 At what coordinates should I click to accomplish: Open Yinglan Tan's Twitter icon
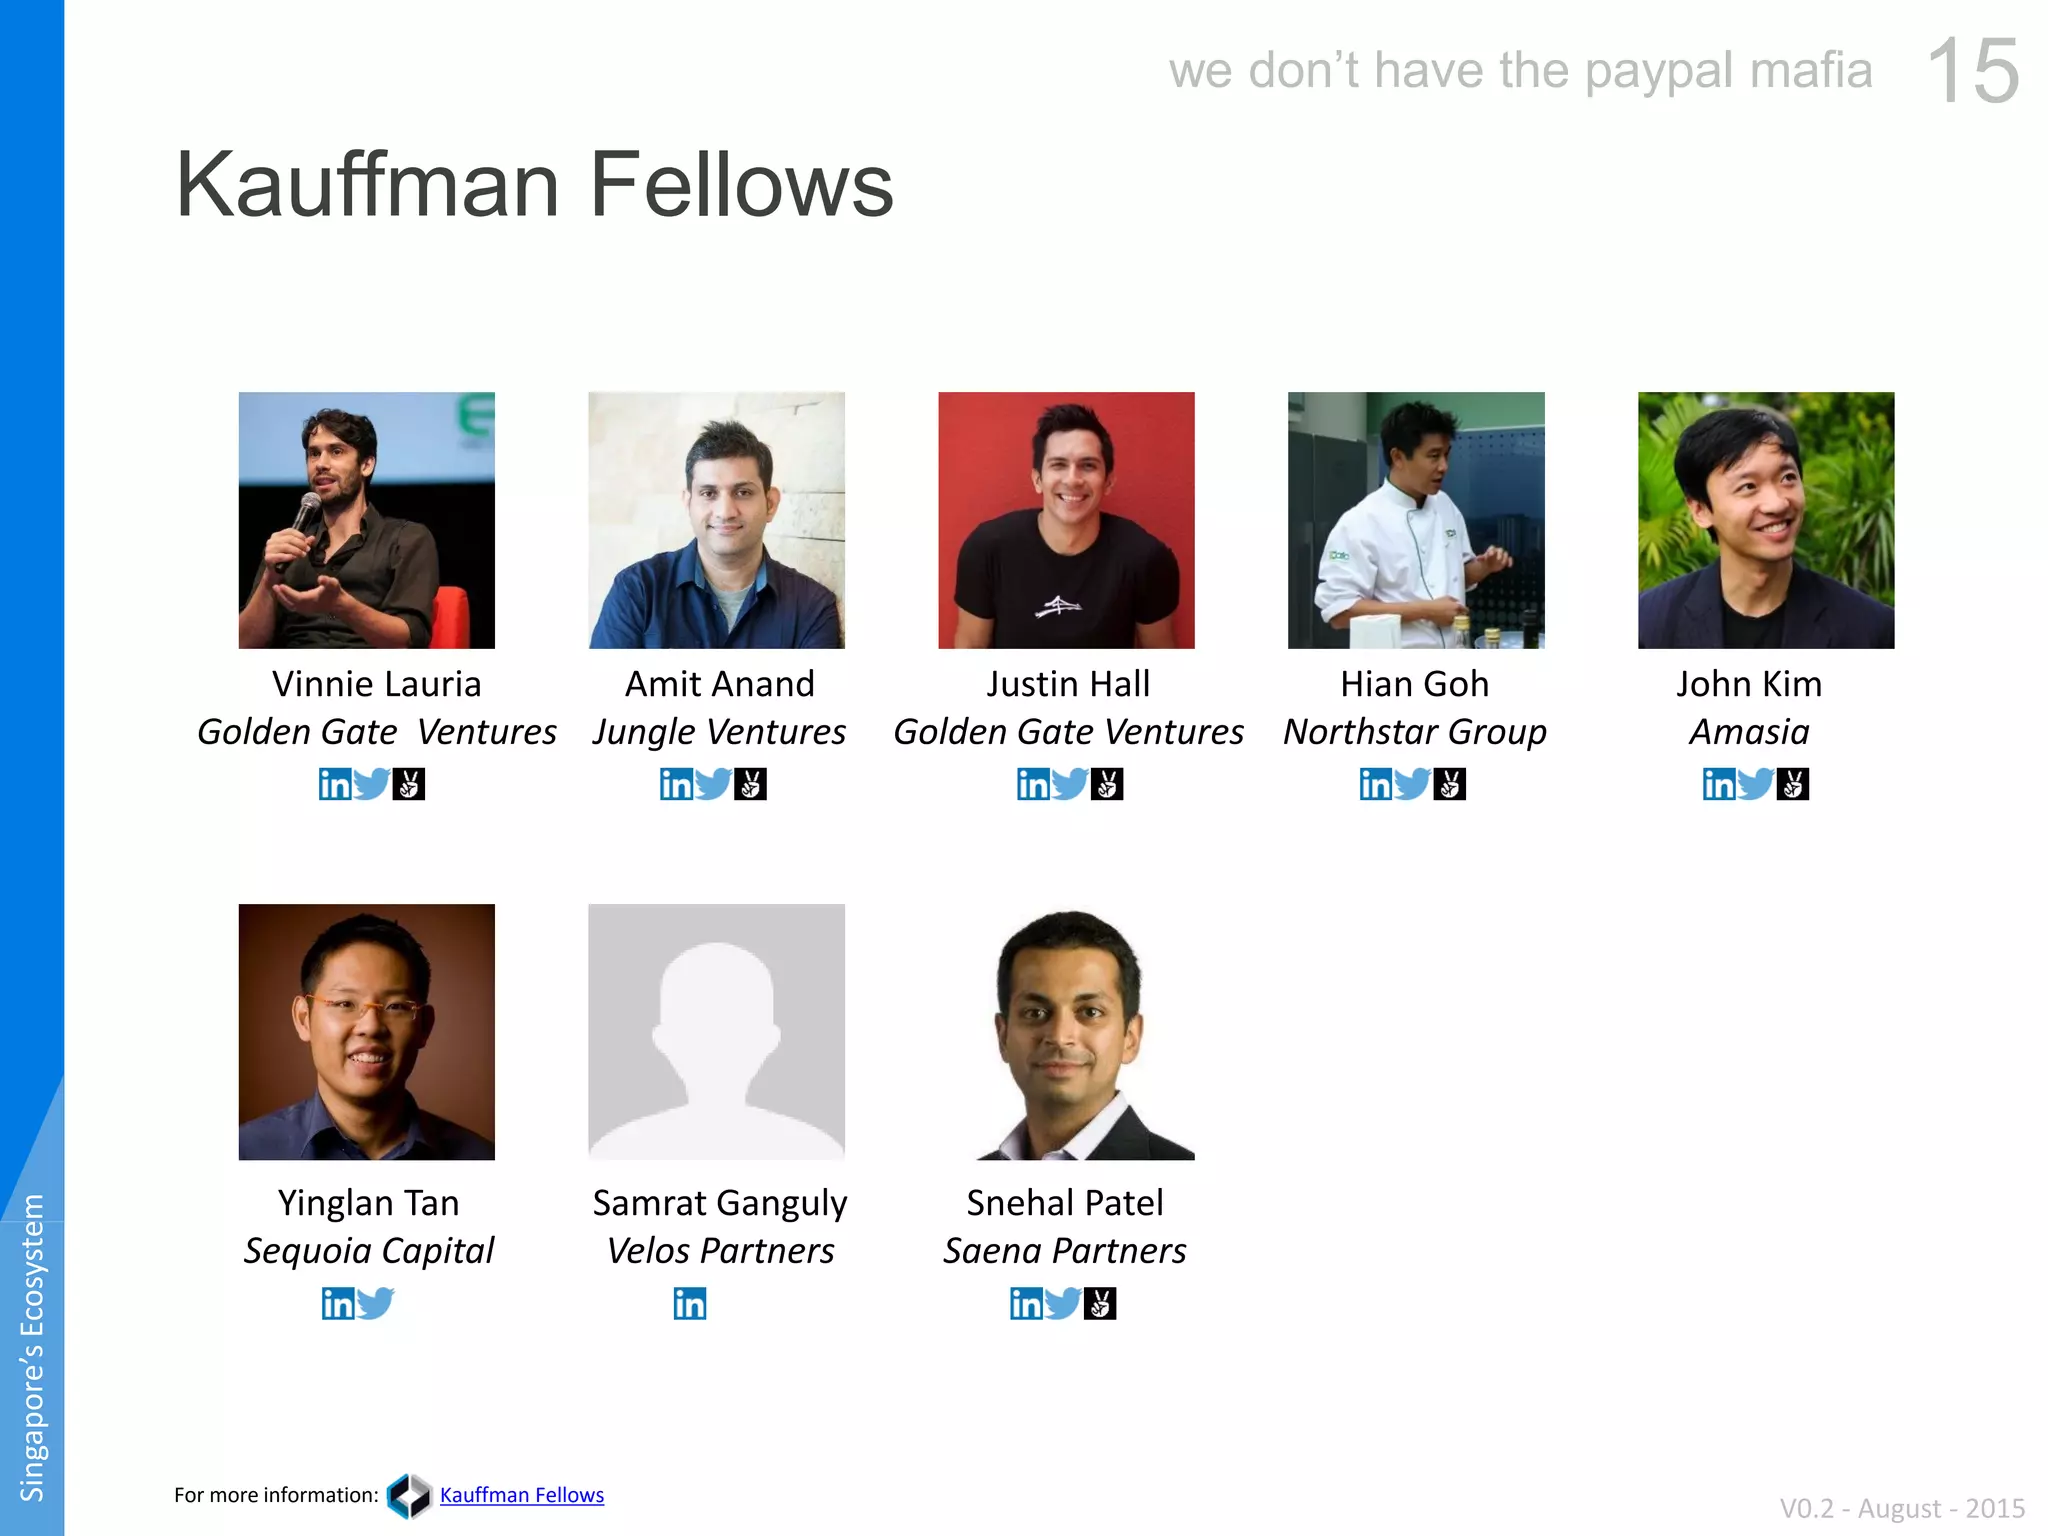point(375,1303)
